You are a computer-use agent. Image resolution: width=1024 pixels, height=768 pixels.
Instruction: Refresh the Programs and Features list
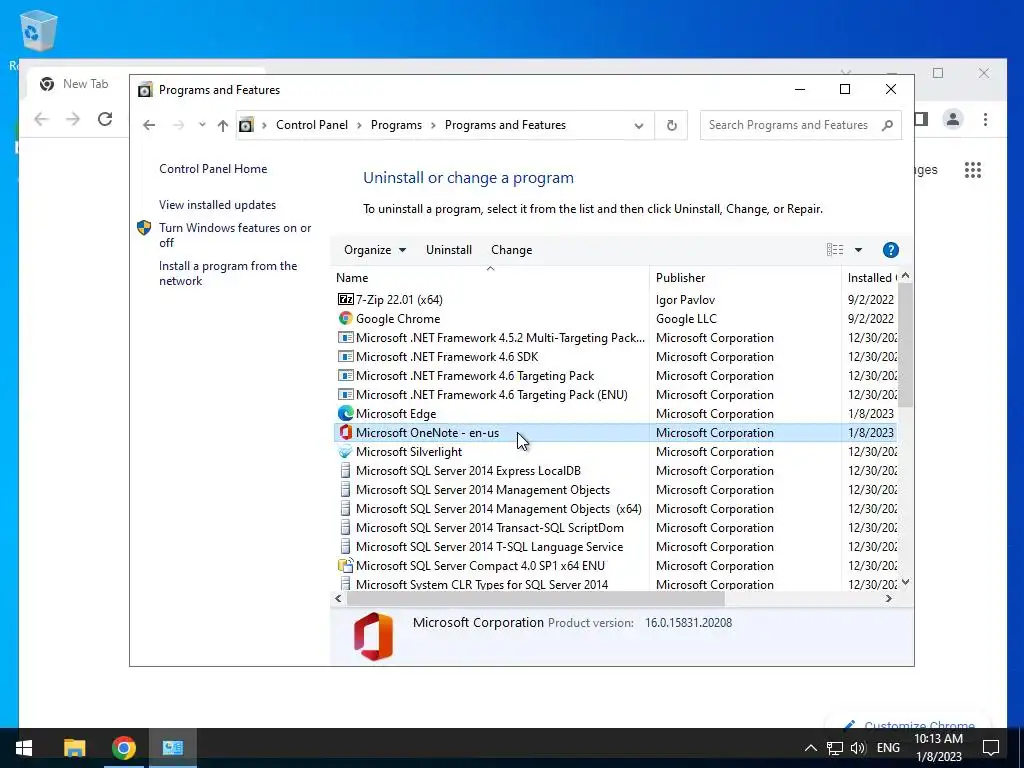tap(671, 125)
